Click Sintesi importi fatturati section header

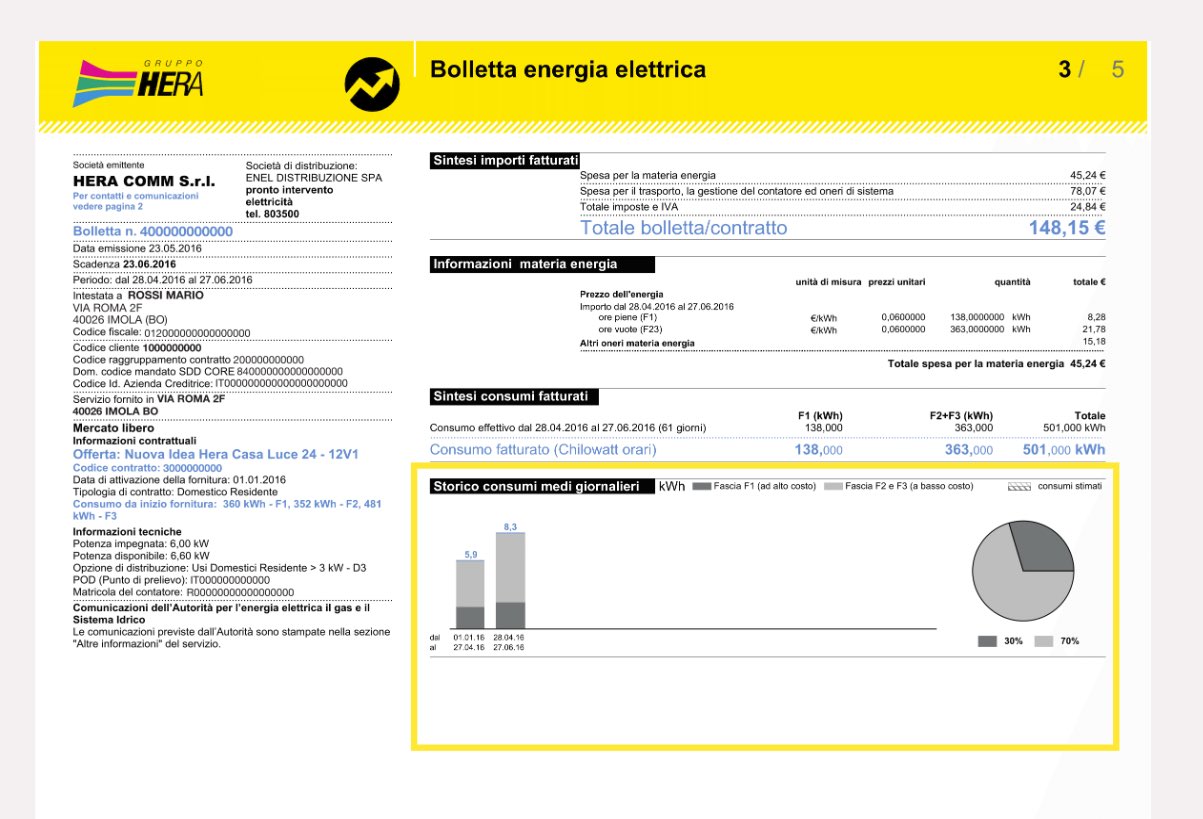pos(505,160)
